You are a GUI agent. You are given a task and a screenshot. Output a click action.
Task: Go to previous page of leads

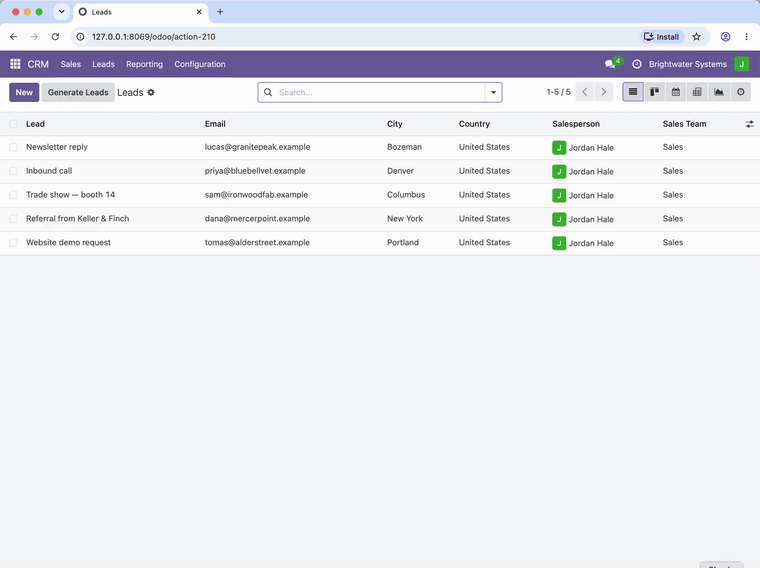pyautogui.click(x=585, y=92)
